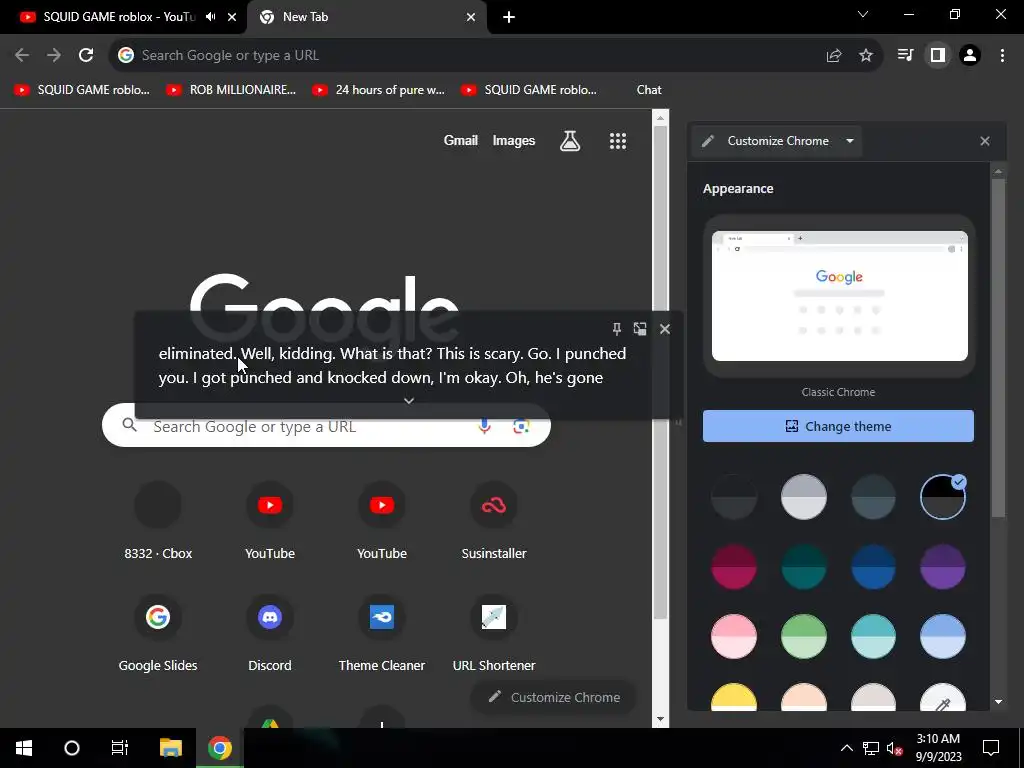Viewport: 1024px width, 768px height.
Task: Open the 8332 · Cbox shortcut
Action: point(158,522)
